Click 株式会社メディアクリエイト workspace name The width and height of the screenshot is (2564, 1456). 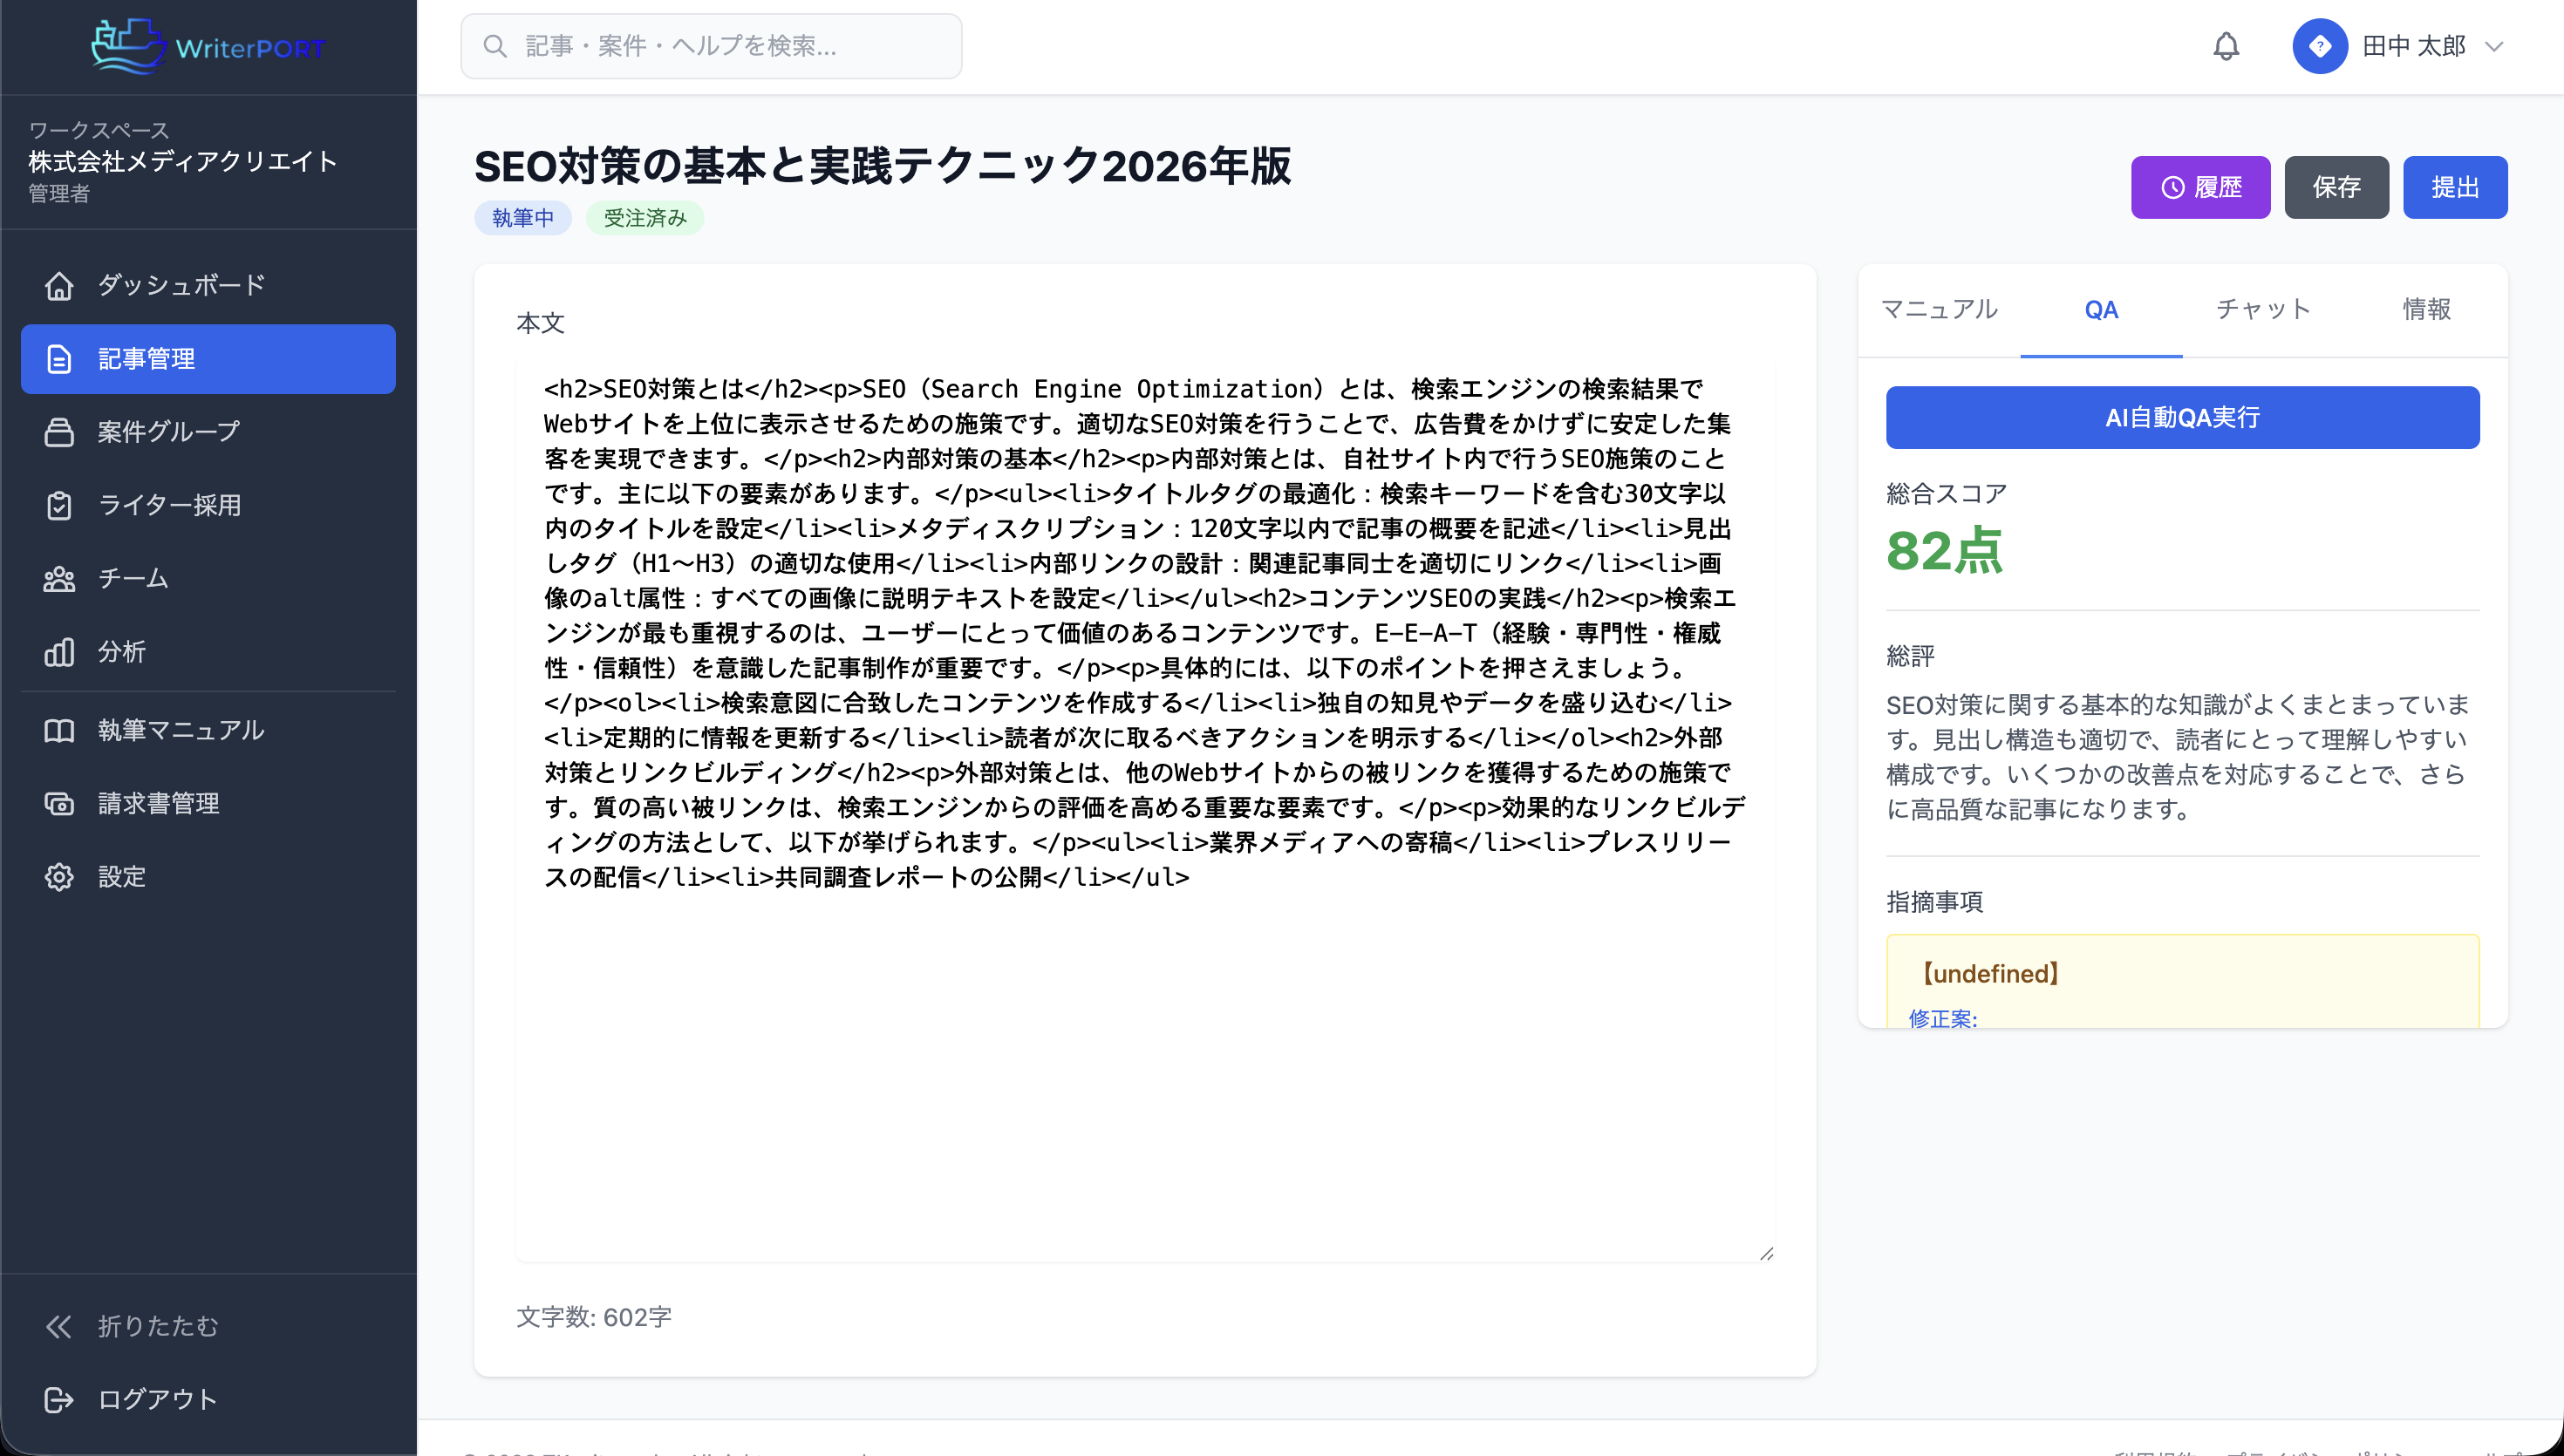coord(183,161)
